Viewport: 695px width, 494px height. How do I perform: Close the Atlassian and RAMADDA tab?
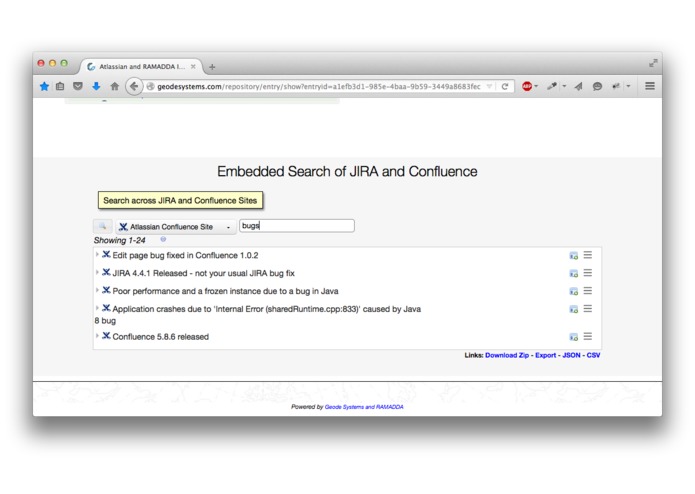193,66
